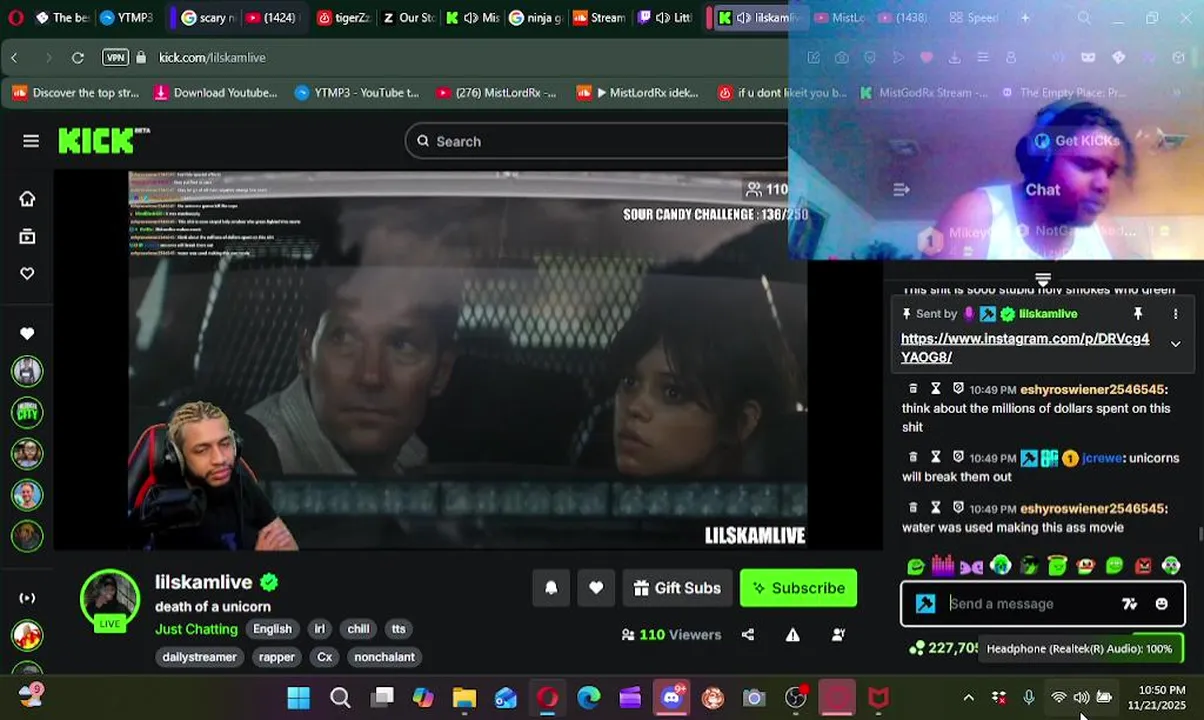Timeout the user on the 'think about the millions' message
Screen dimensions: 1204x720
936,389
